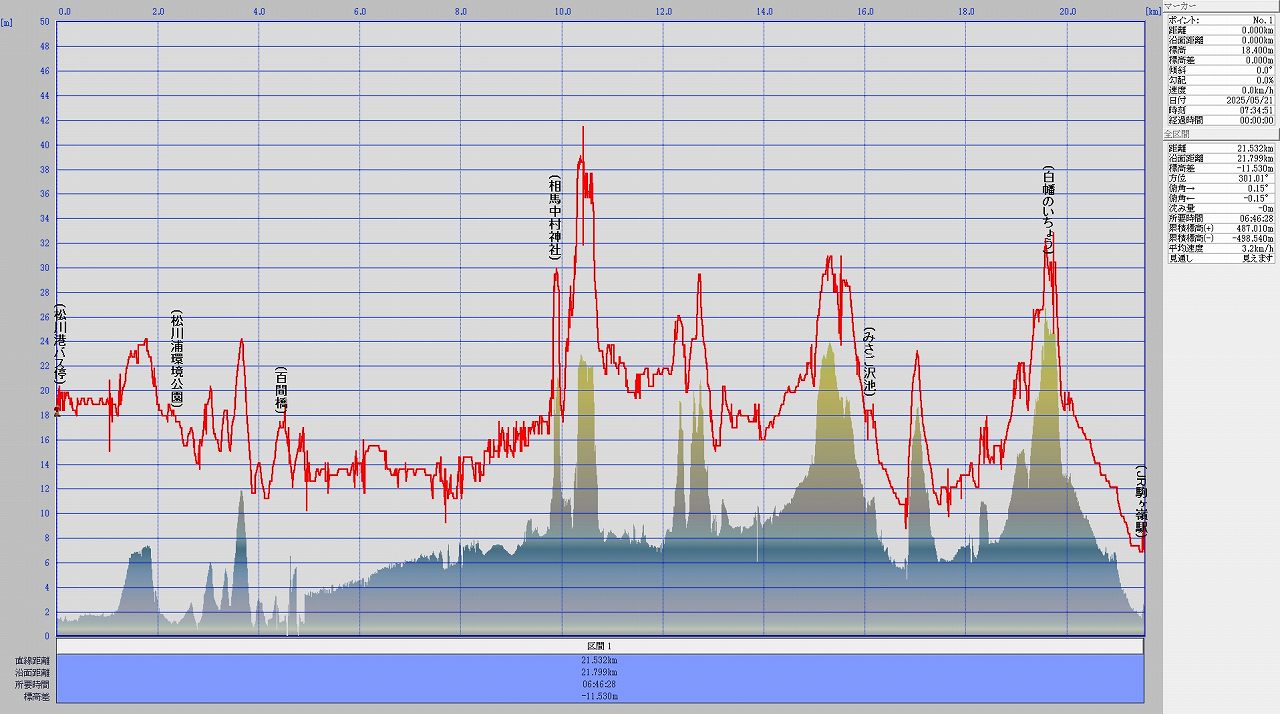Click the 所要時間 value 06:46:28 in side panel
1280x714 pixels.
coord(1255,218)
